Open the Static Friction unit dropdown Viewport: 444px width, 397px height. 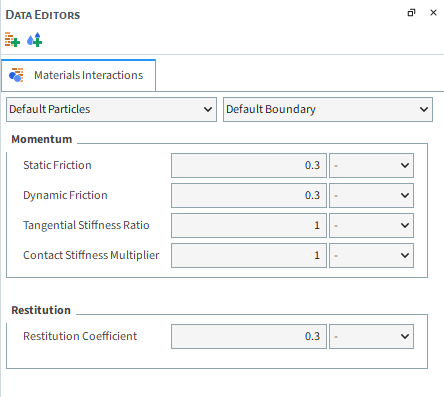click(371, 165)
